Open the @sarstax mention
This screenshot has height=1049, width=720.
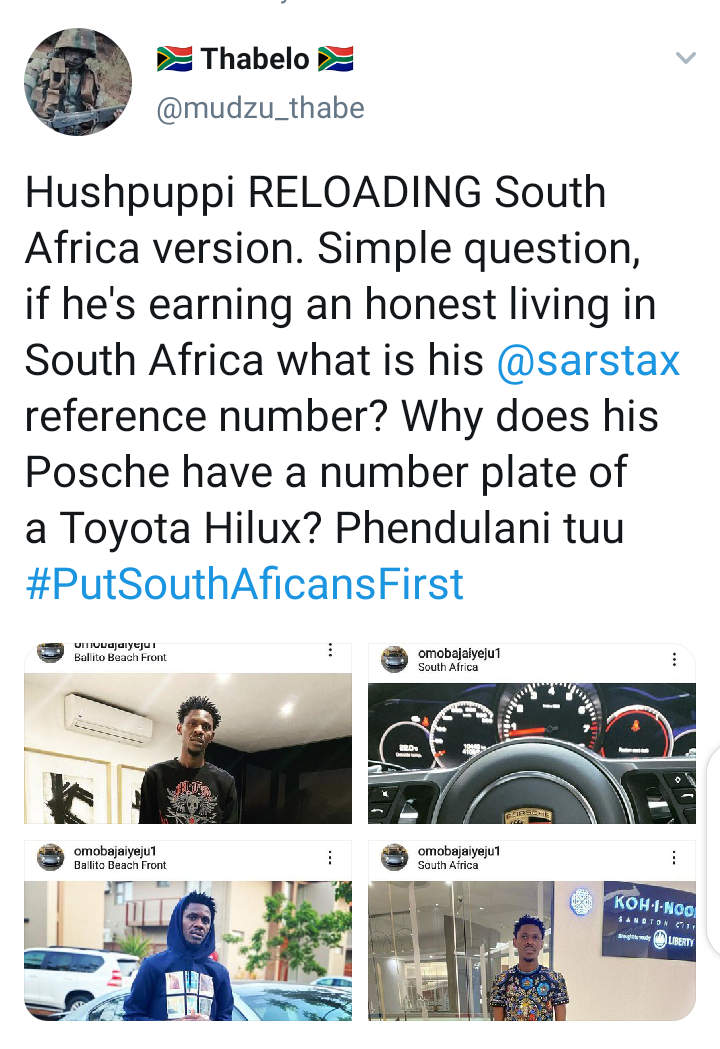click(588, 360)
